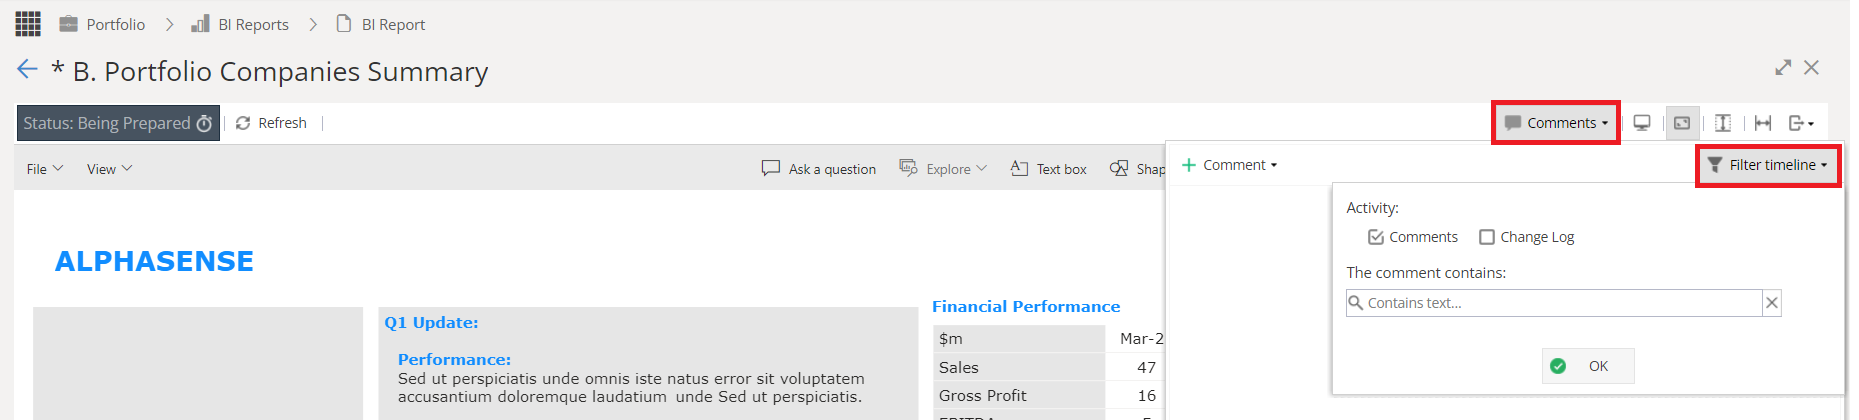1859x420 pixels.
Task: Expand the report to full screen
Action: tap(1783, 67)
